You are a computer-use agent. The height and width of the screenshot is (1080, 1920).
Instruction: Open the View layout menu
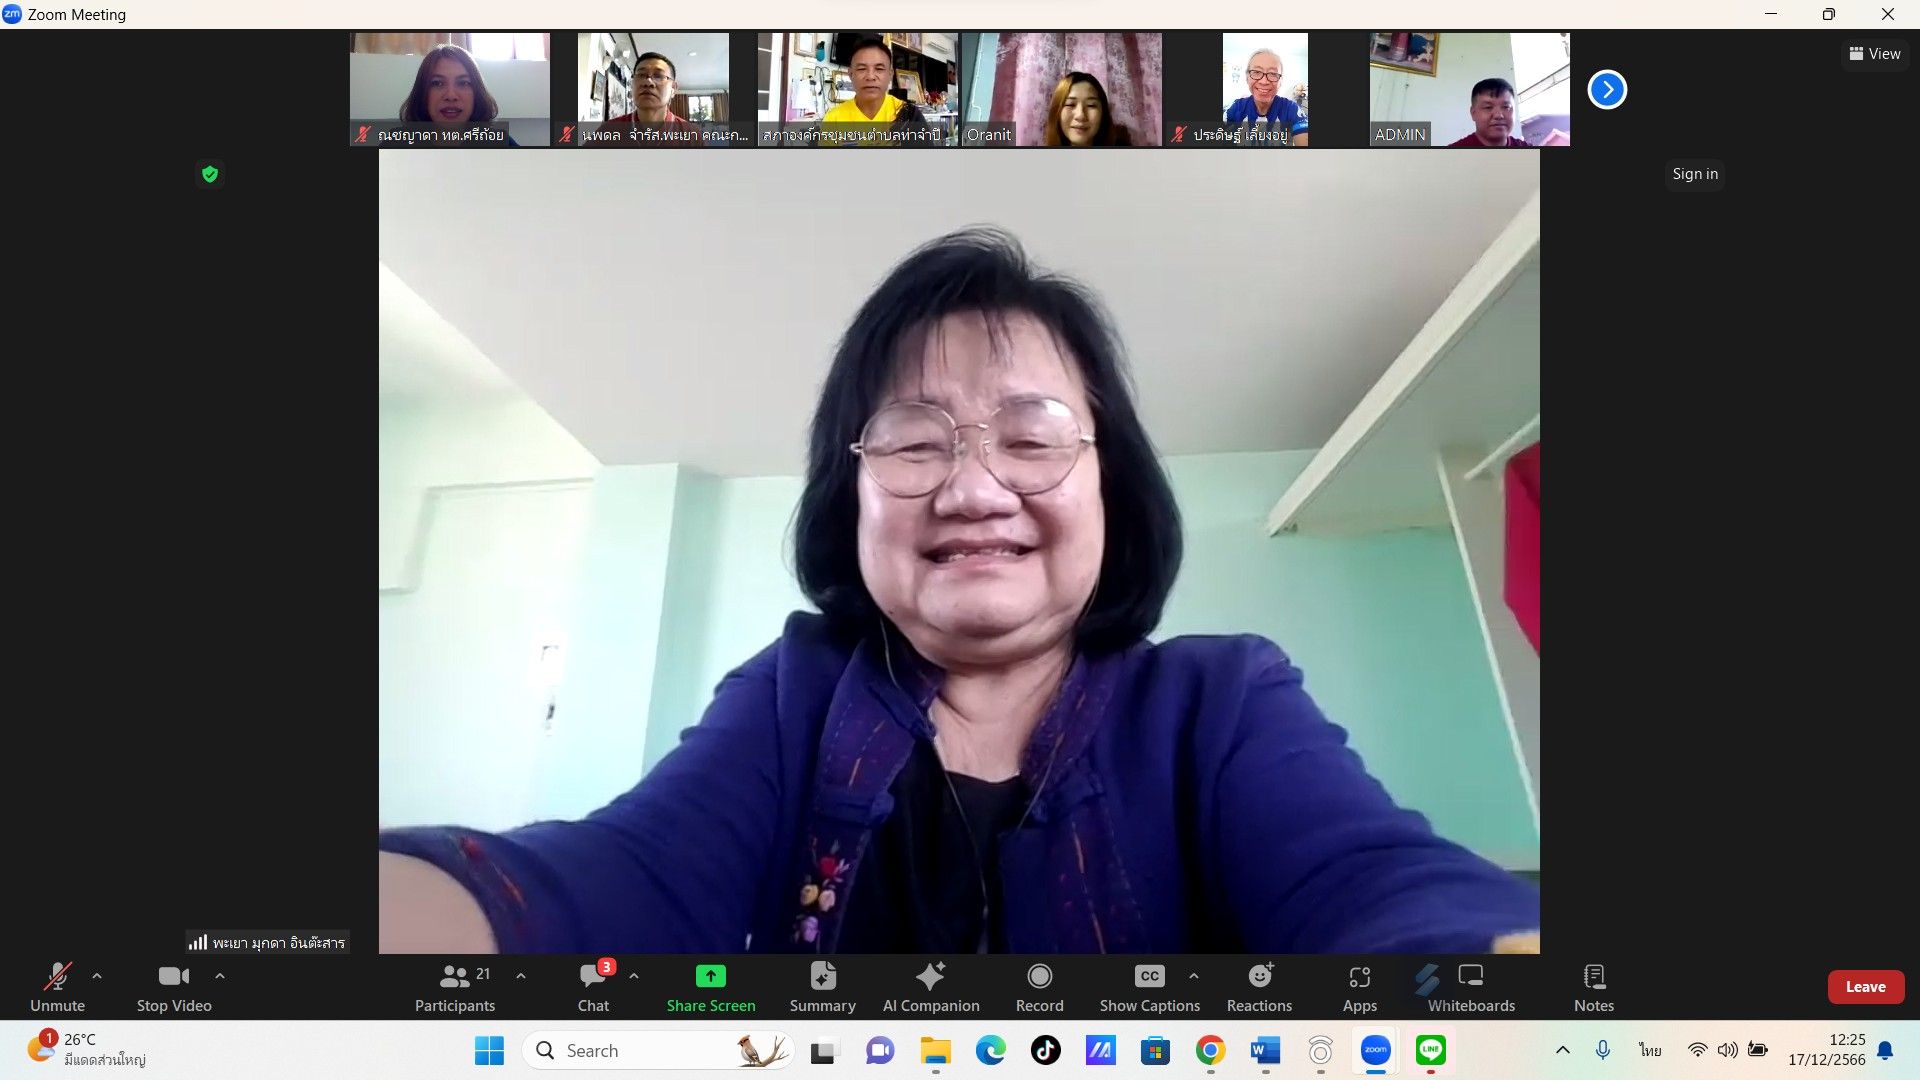(x=1874, y=54)
